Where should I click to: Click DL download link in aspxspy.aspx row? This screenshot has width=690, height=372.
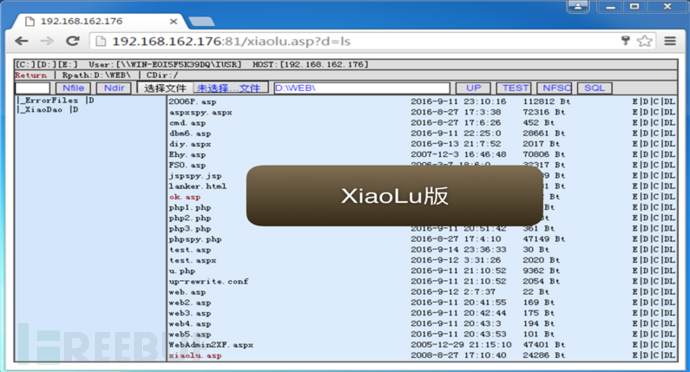coord(669,112)
